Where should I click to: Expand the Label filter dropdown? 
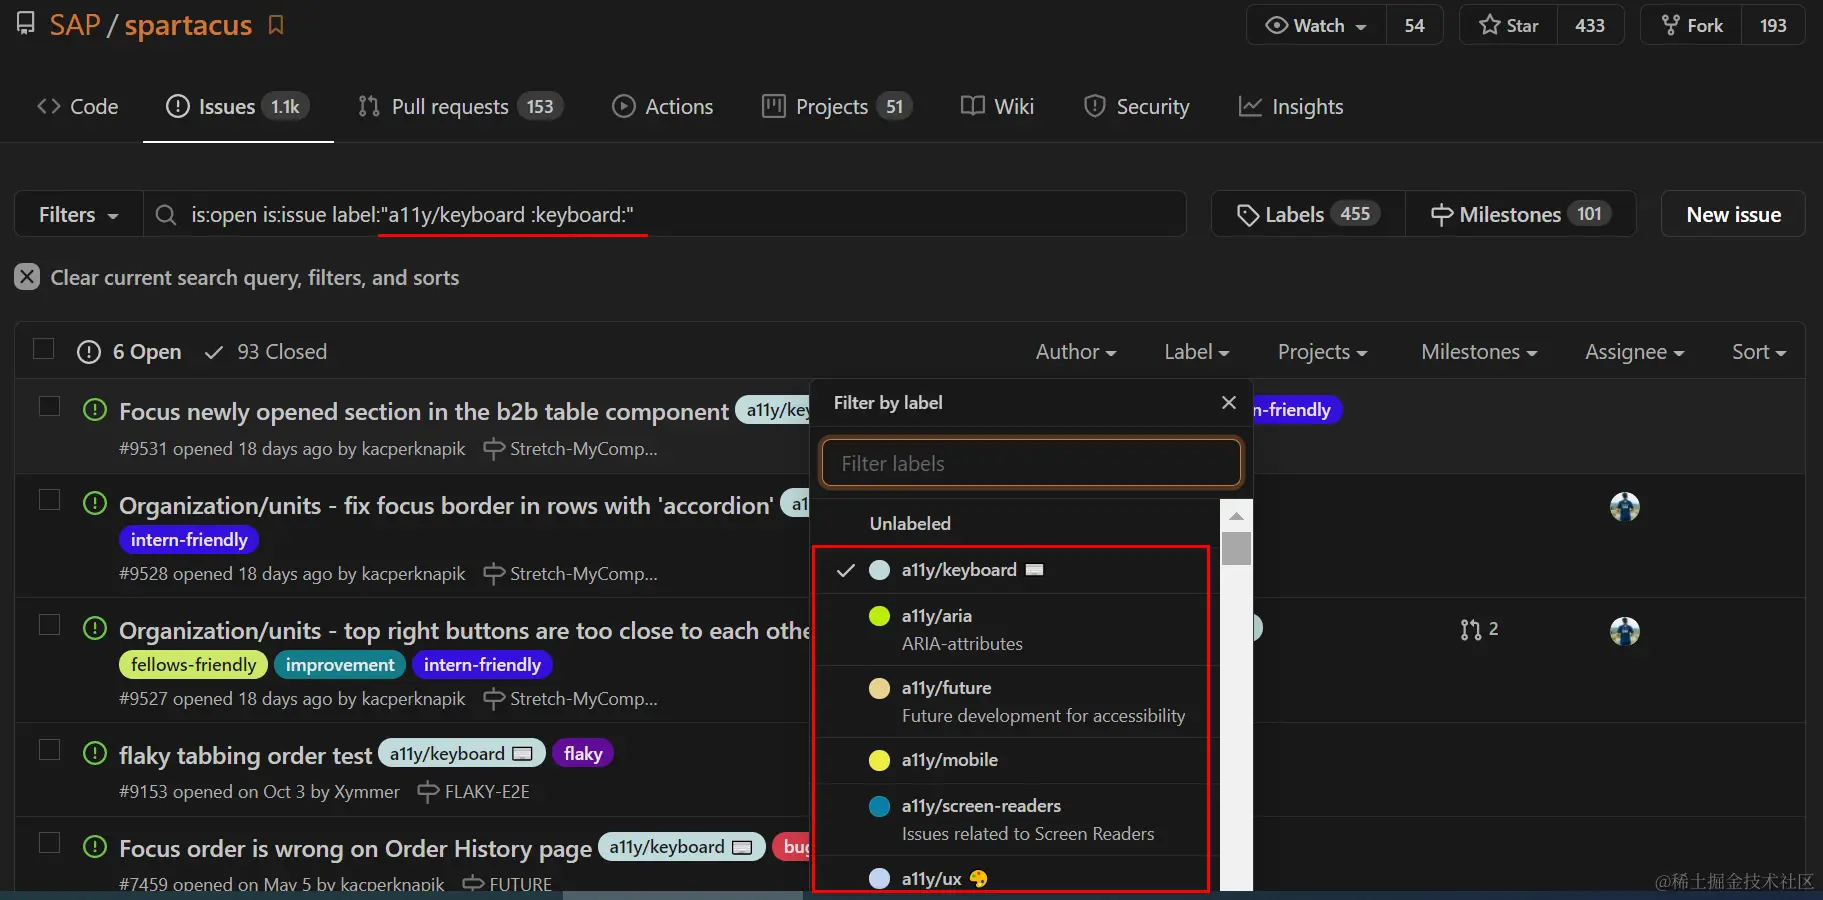(1197, 352)
